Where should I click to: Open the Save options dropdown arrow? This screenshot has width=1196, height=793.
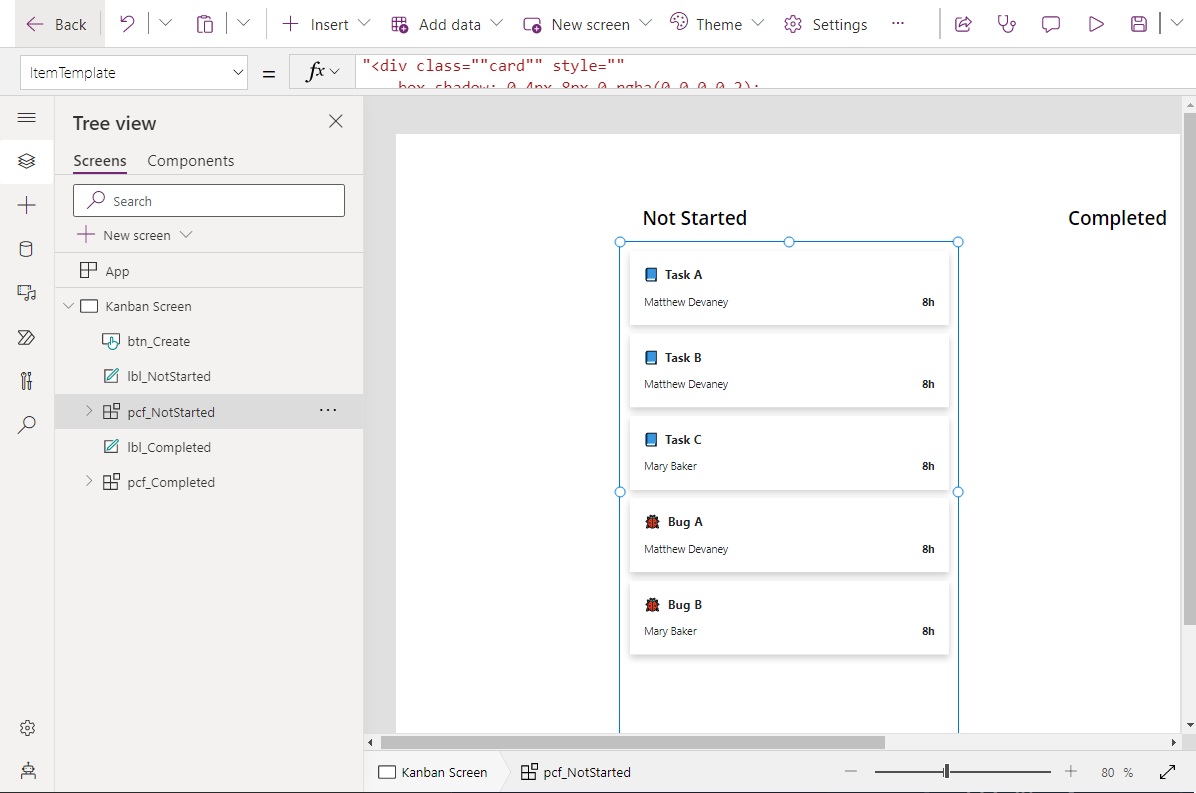coord(1177,24)
